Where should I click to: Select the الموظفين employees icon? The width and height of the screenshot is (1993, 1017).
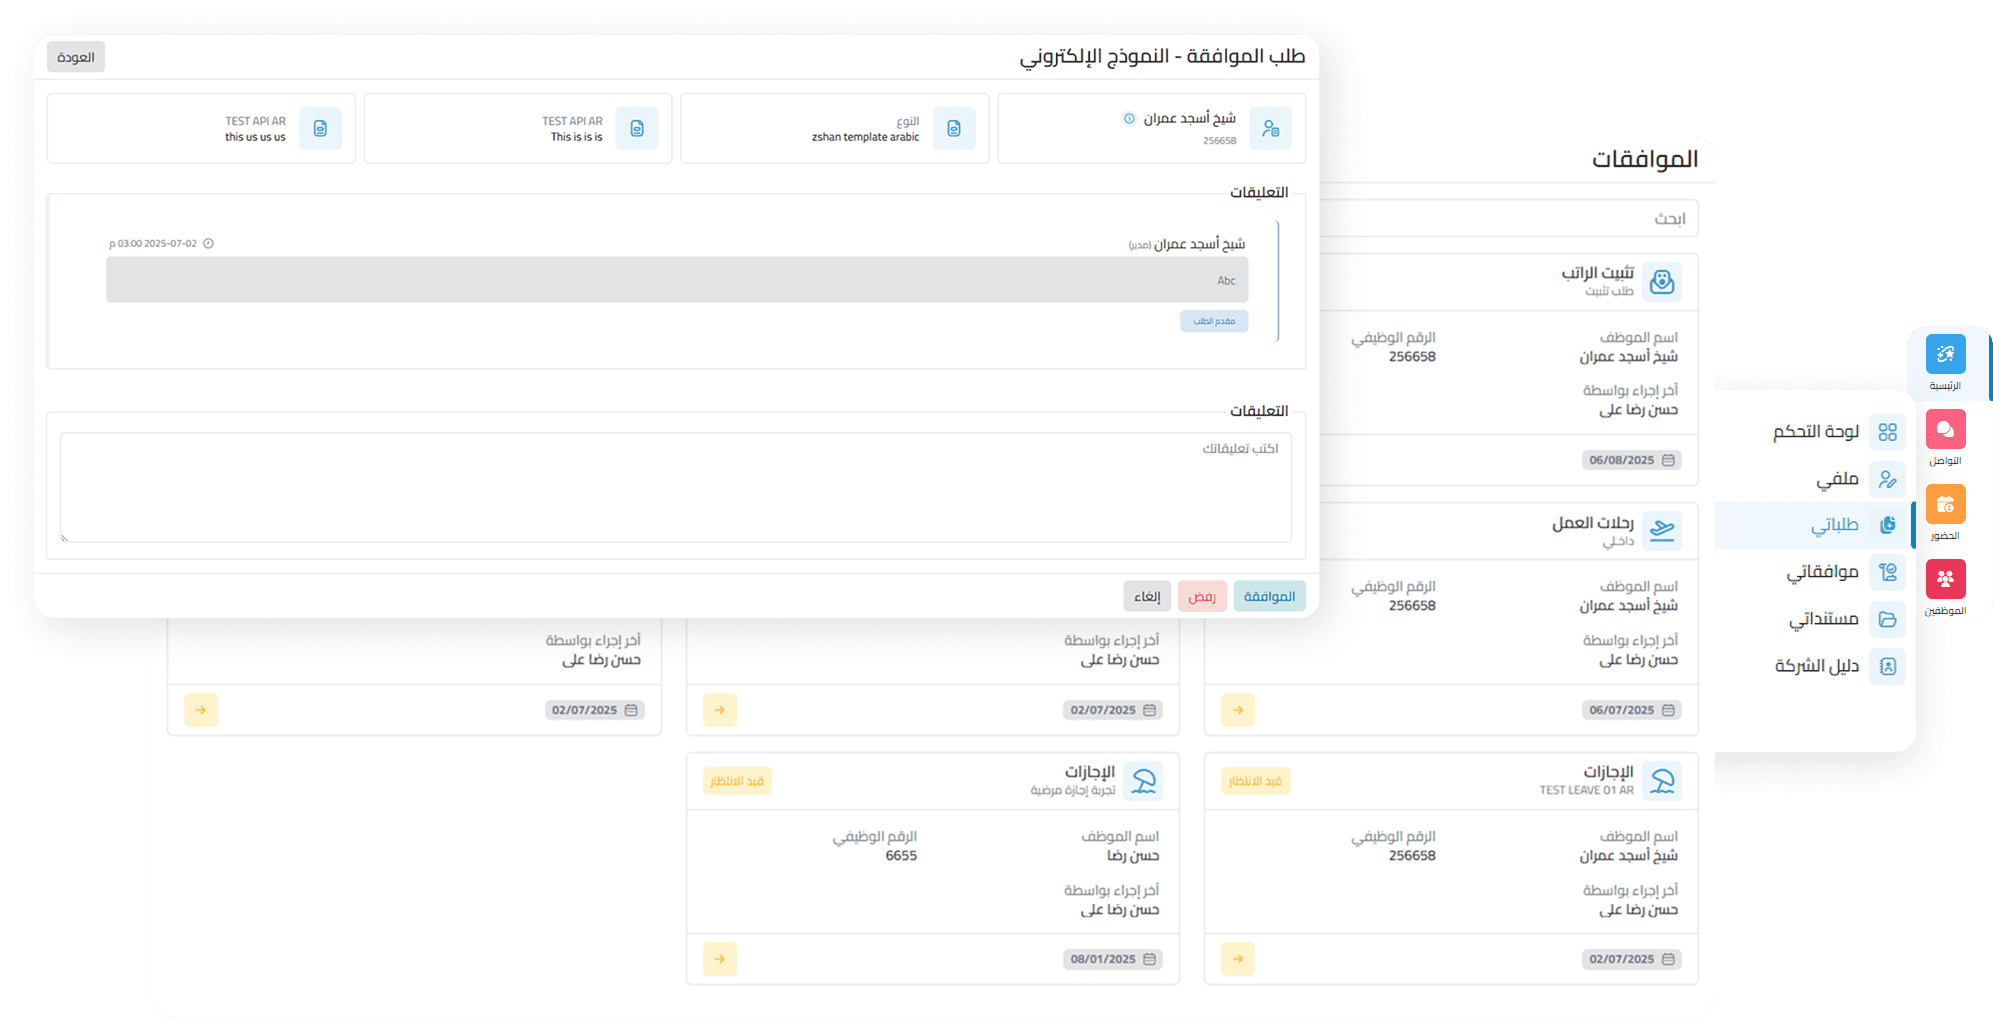tap(1944, 579)
